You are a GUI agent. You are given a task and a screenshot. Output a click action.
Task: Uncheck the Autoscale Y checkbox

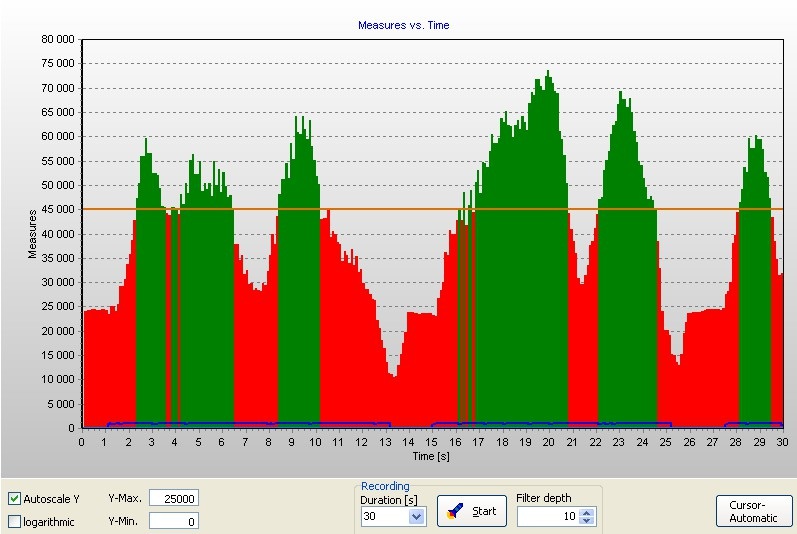click(x=15, y=498)
